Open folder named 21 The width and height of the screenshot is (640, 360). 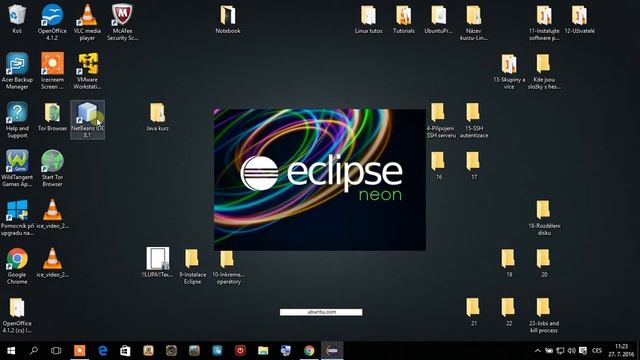pyautogui.click(x=474, y=312)
